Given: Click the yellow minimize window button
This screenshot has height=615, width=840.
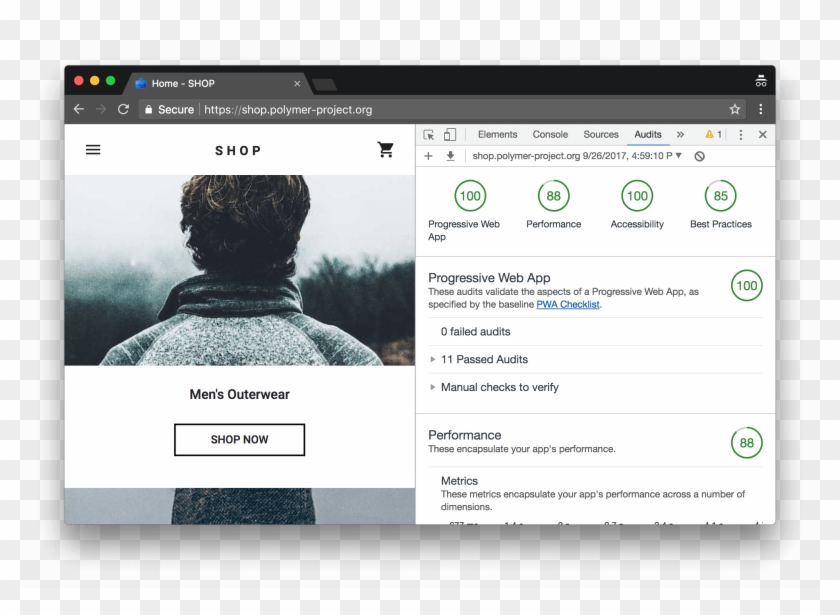Looking at the screenshot, I should tap(95, 80).
